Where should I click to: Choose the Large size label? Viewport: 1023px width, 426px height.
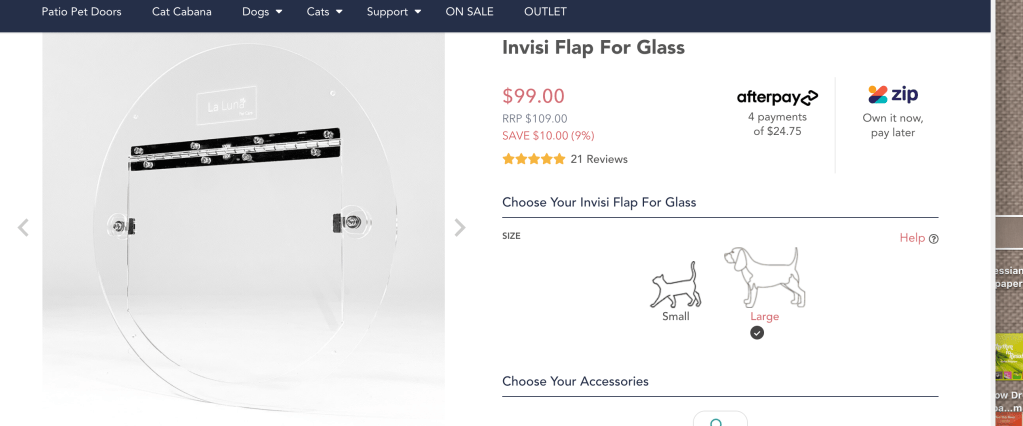pos(765,317)
